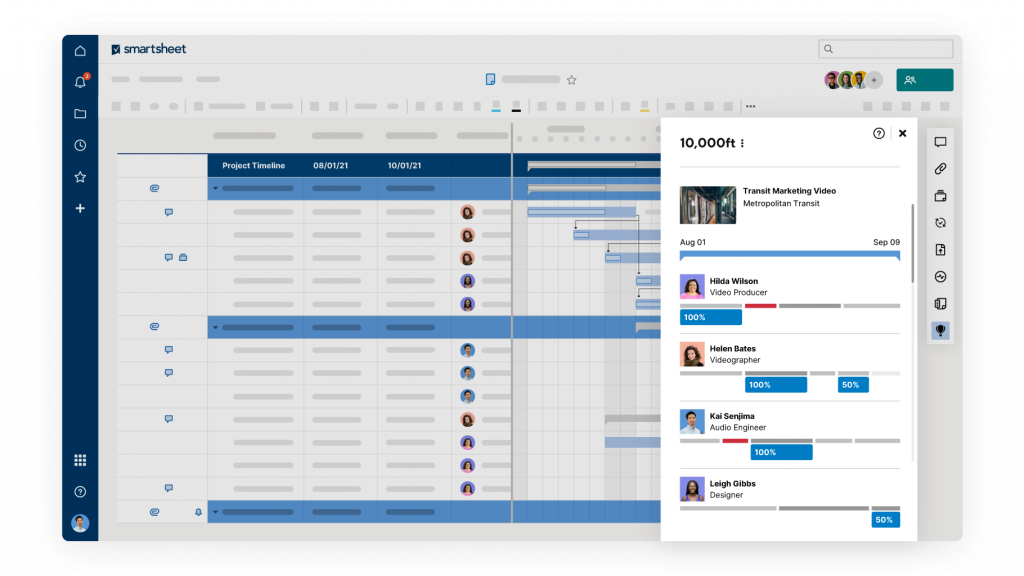This screenshot has height=576, width=1024.
Task: Open the 10,000ft panel options menu
Action: 743,143
